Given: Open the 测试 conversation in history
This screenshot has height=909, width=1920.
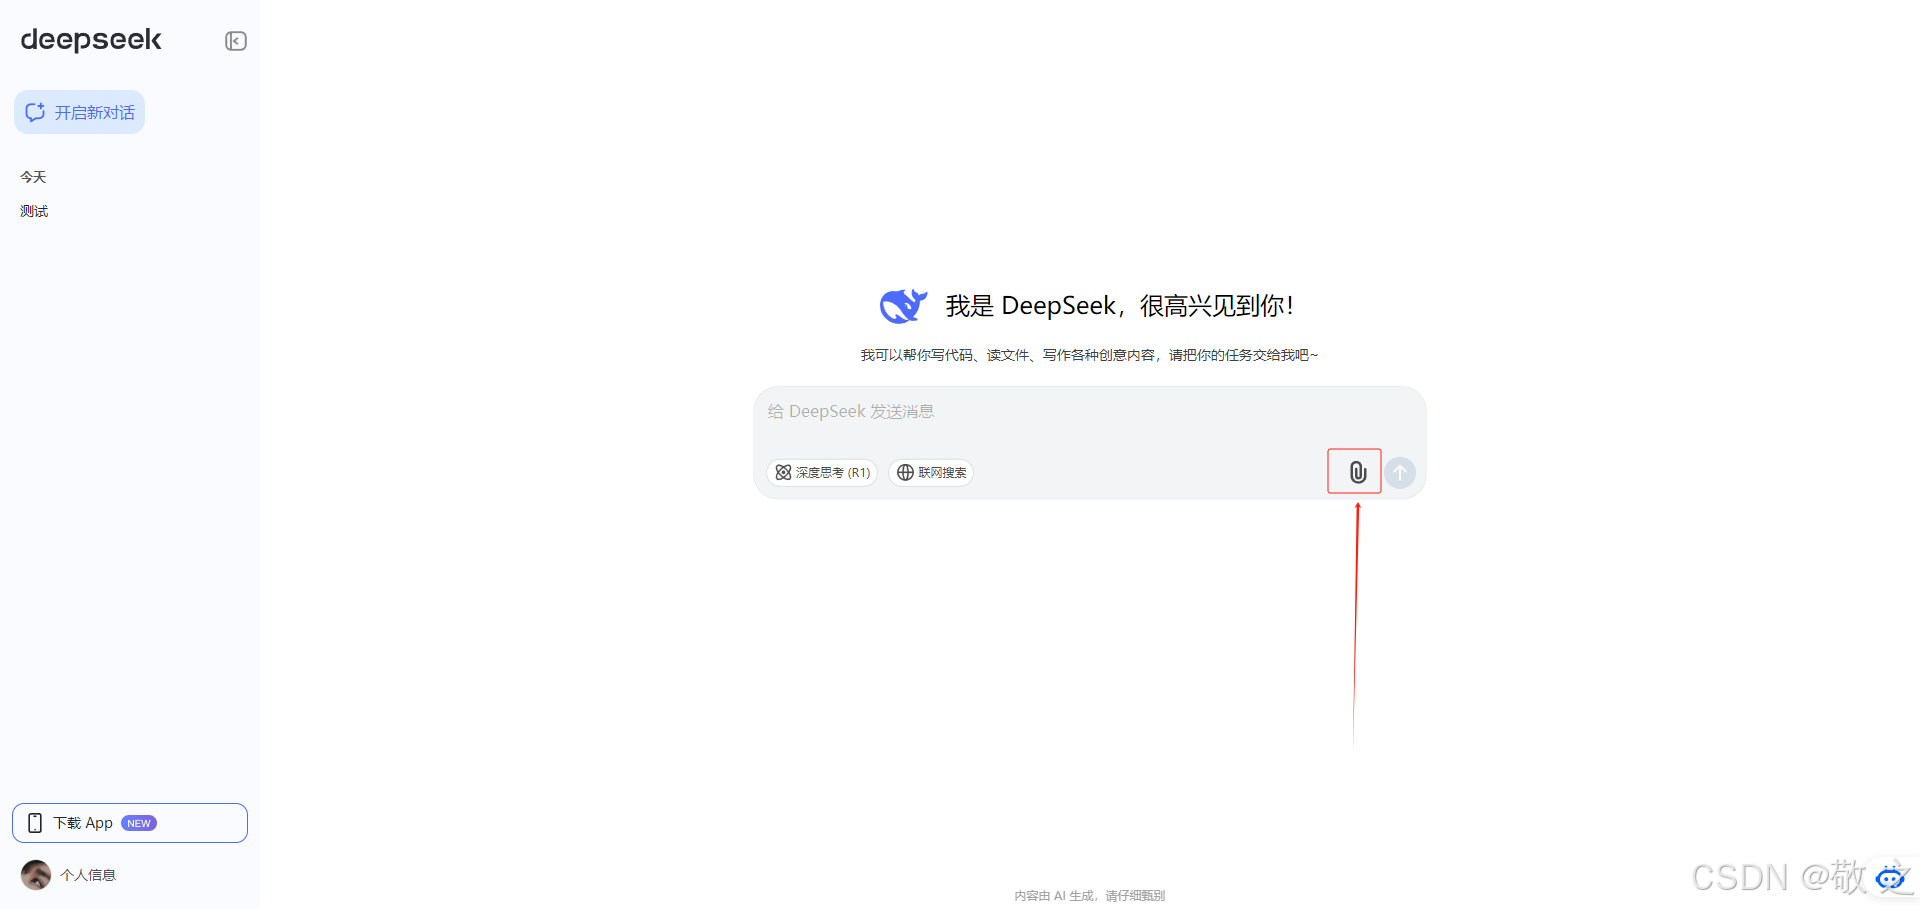Looking at the screenshot, I should tap(34, 211).
